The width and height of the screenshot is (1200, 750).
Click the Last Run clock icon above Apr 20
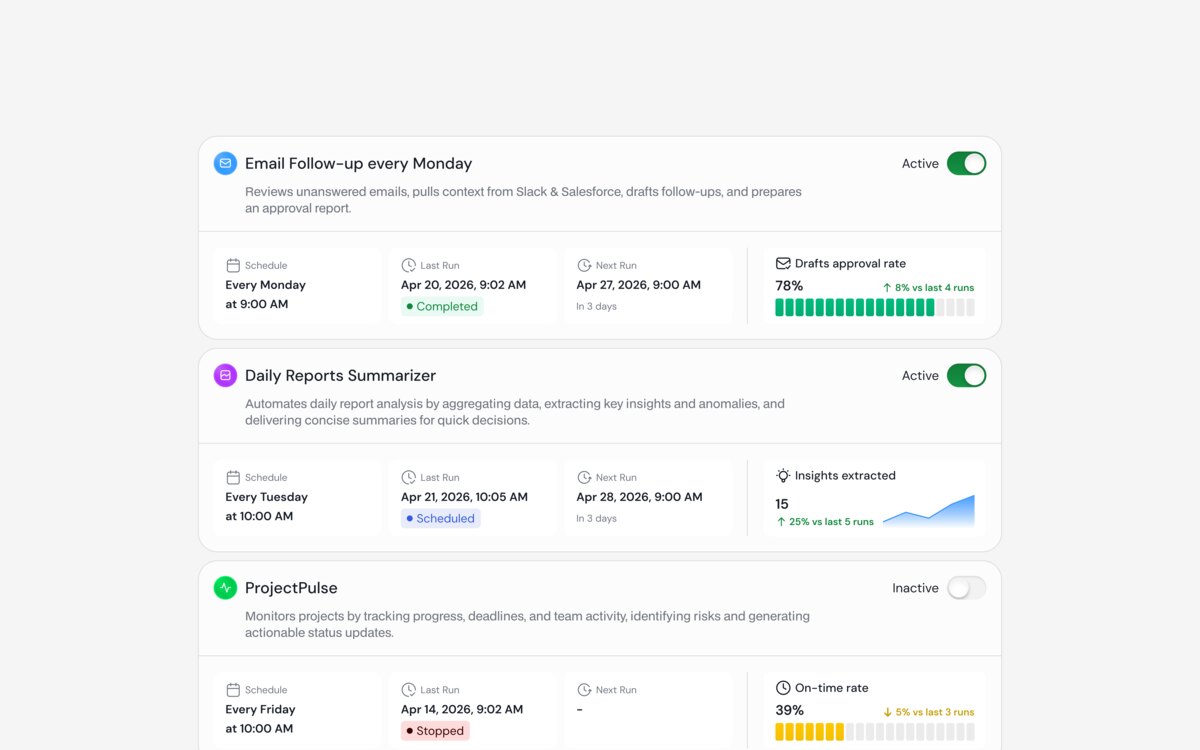point(408,265)
